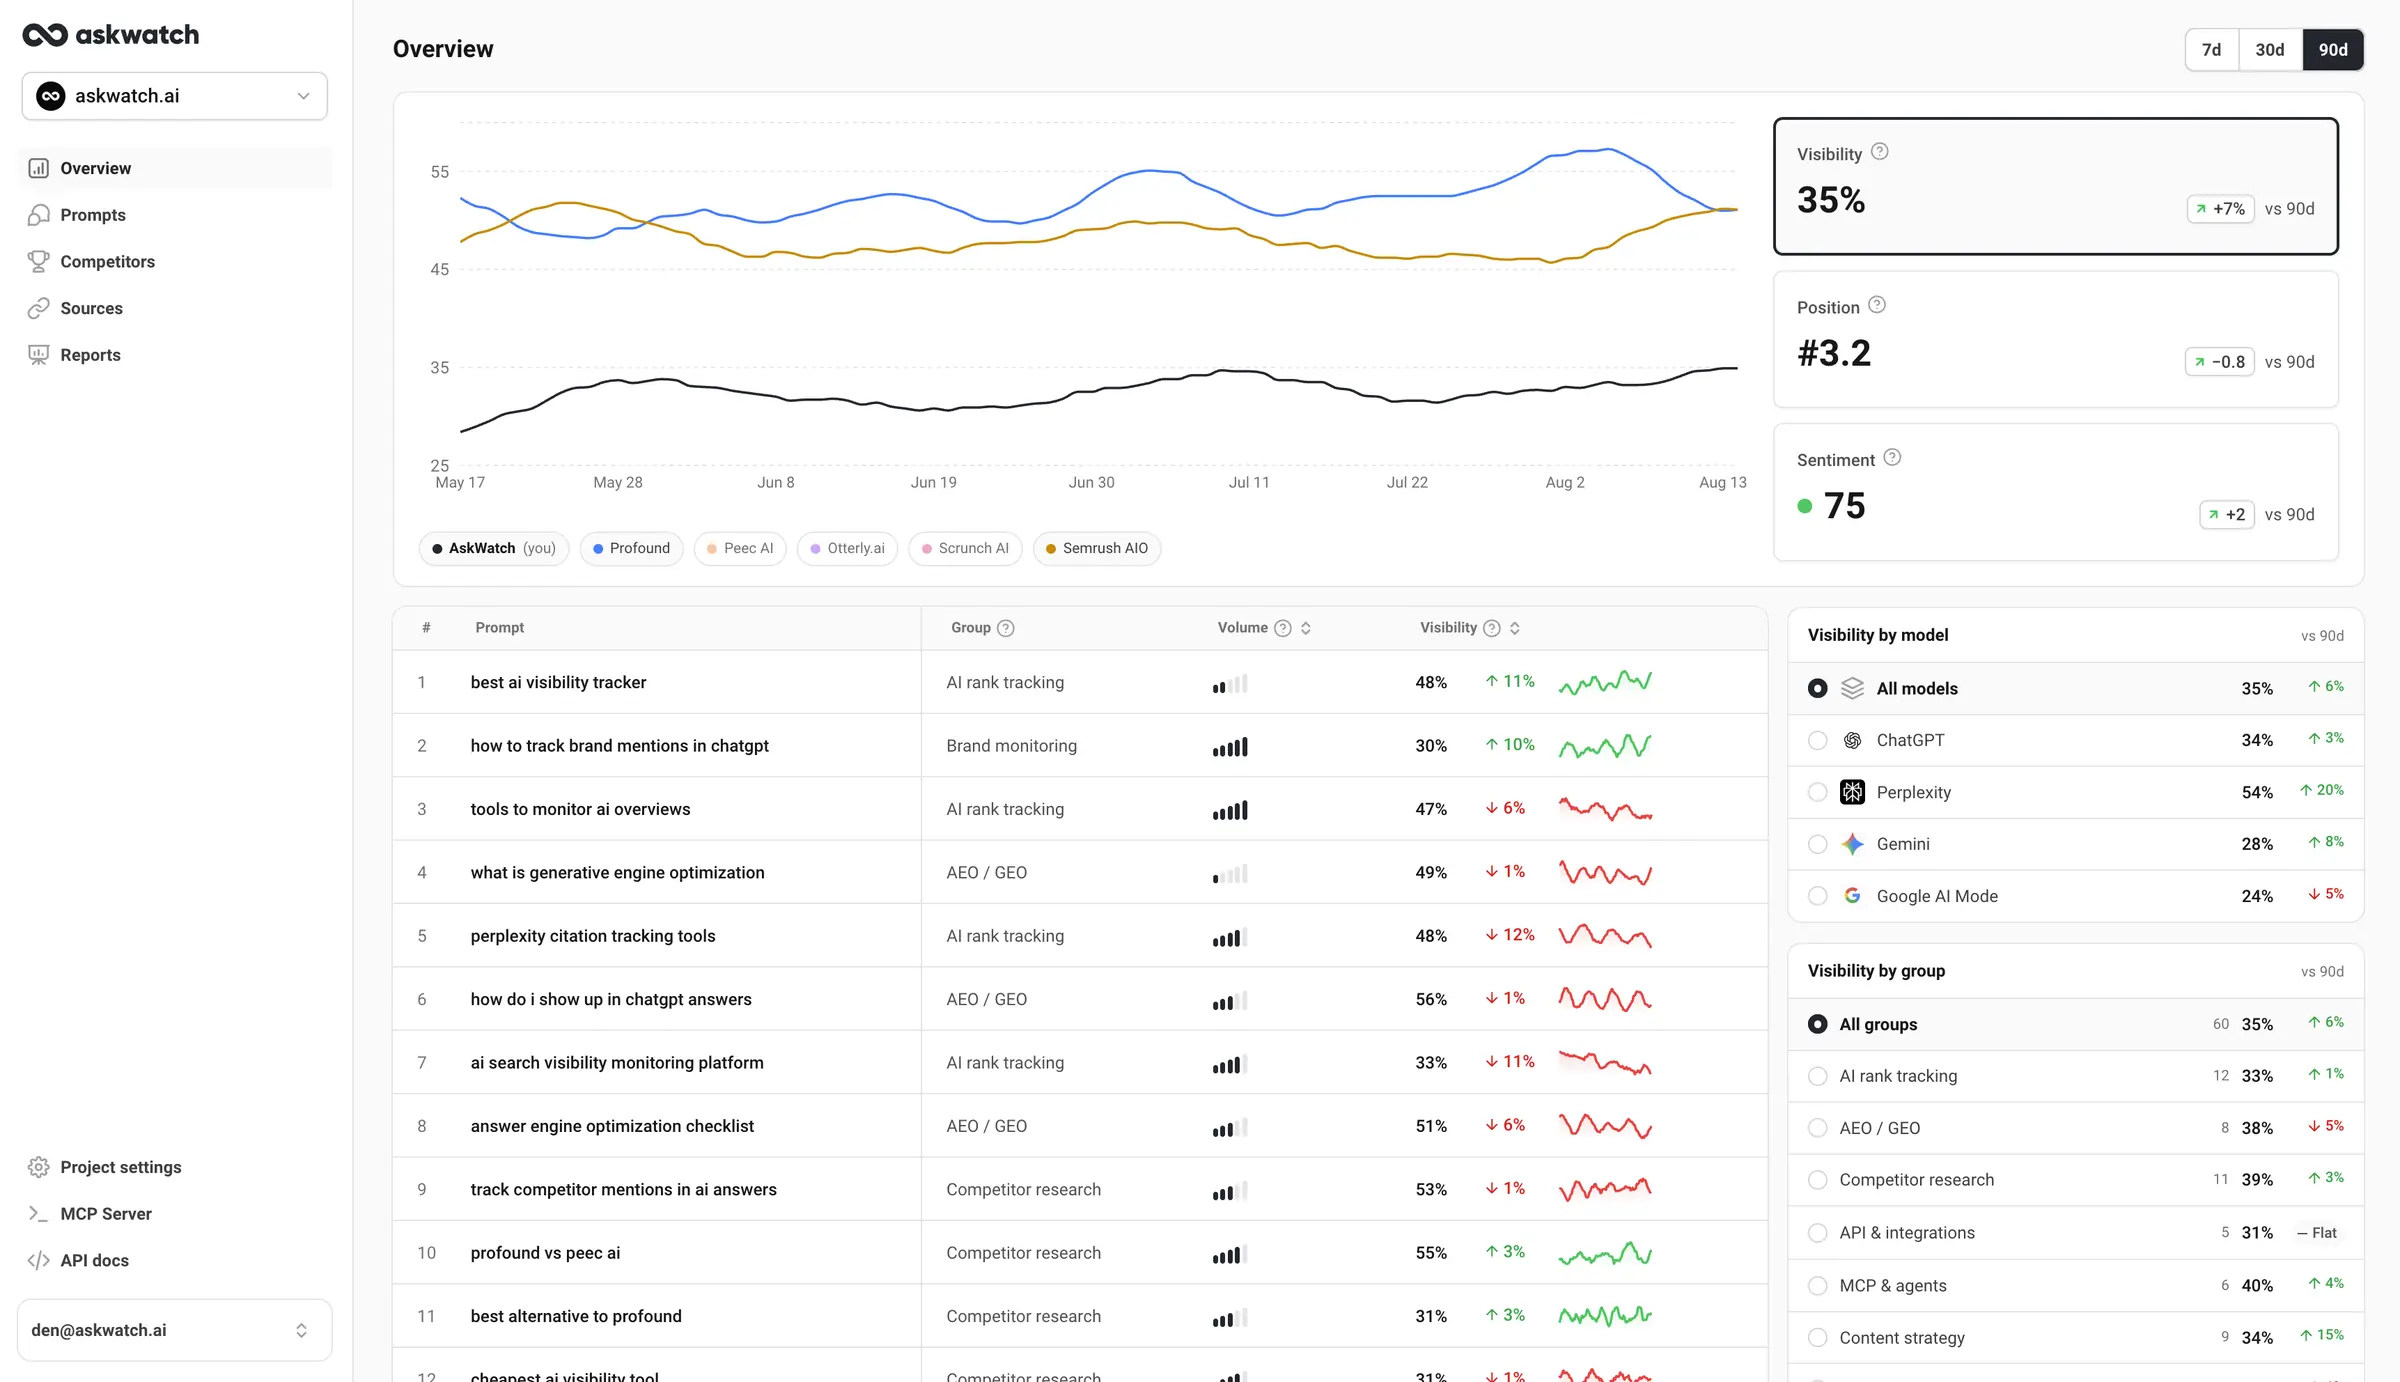Switch to the 30d time range
Image resolution: width=2400 pixels, height=1382 pixels.
(2270, 50)
